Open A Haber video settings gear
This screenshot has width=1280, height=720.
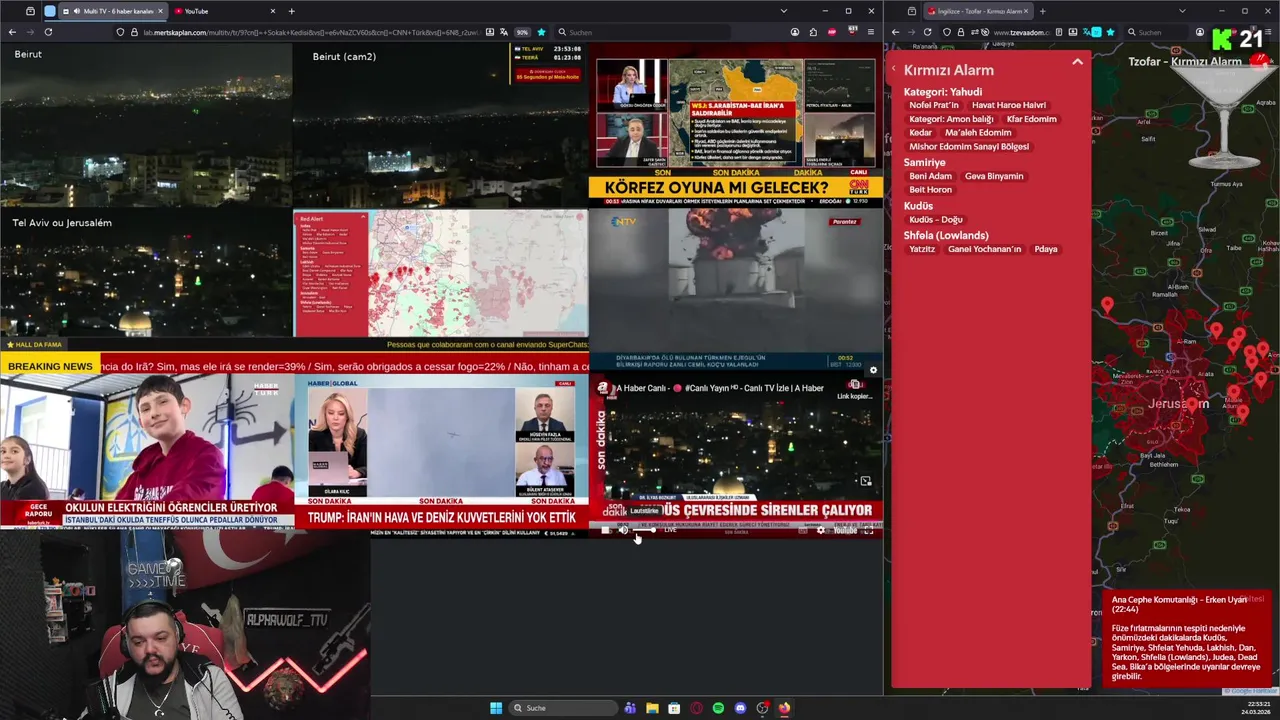click(x=821, y=530)
